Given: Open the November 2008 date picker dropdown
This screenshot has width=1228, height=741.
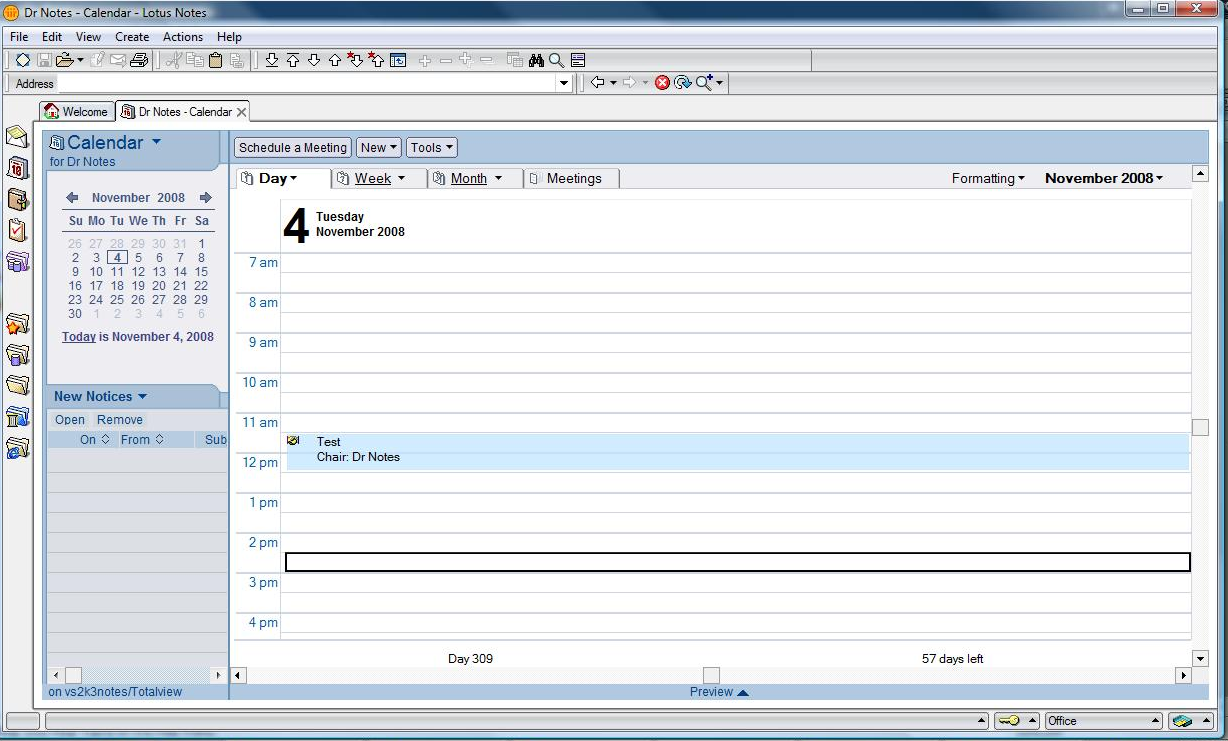Looking at the screenshot, I should 1104,178.
